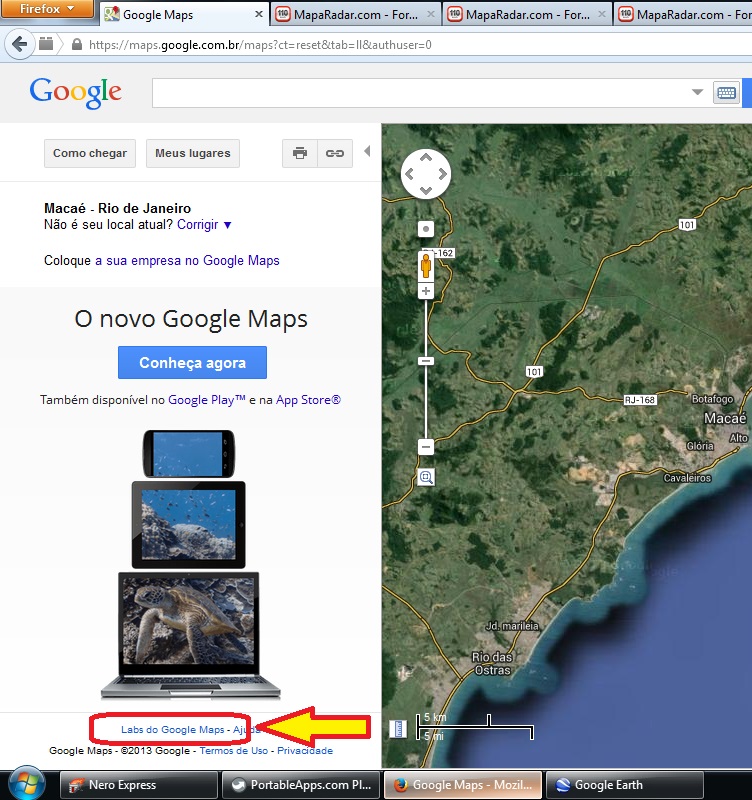Open Nero Express from the taskbar

139,785
